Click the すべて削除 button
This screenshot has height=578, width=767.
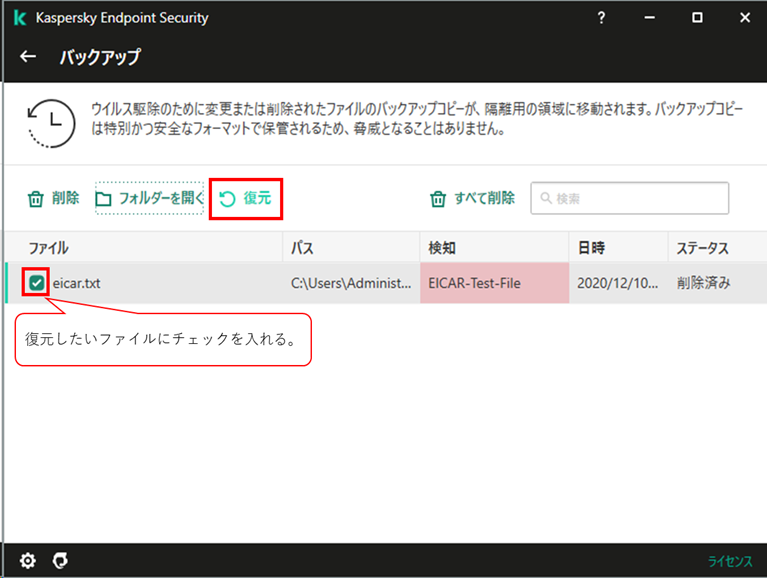pos(473,199)
